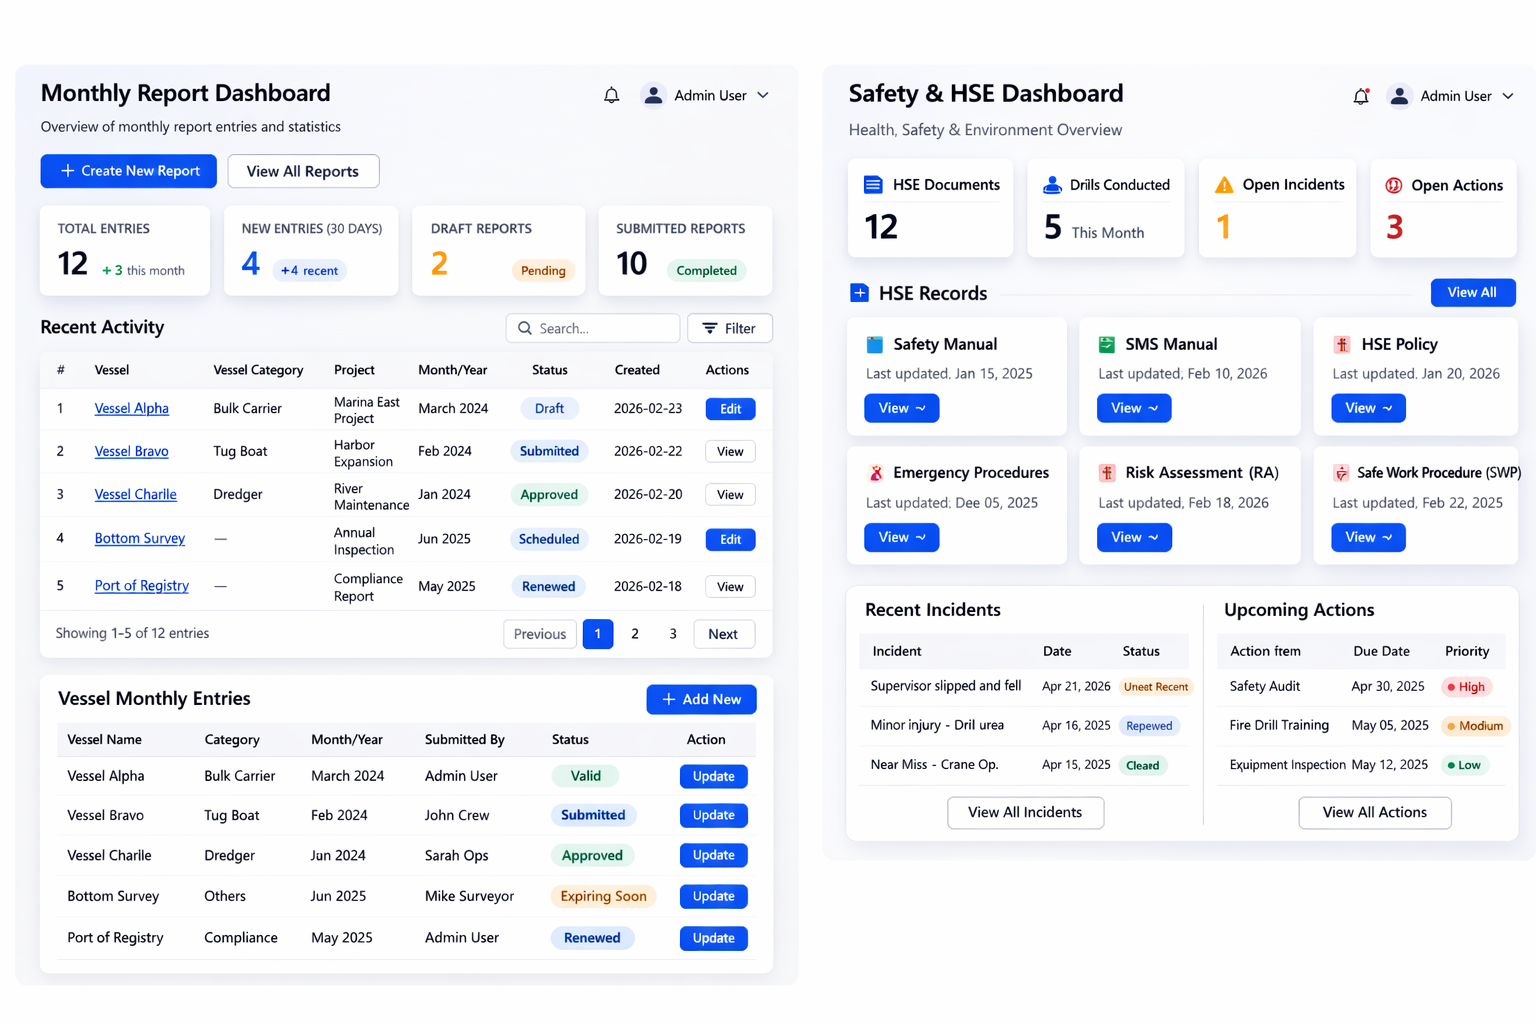Click the HSE Documents card icon
The image size is (1536, 1024).
(870, 184)
